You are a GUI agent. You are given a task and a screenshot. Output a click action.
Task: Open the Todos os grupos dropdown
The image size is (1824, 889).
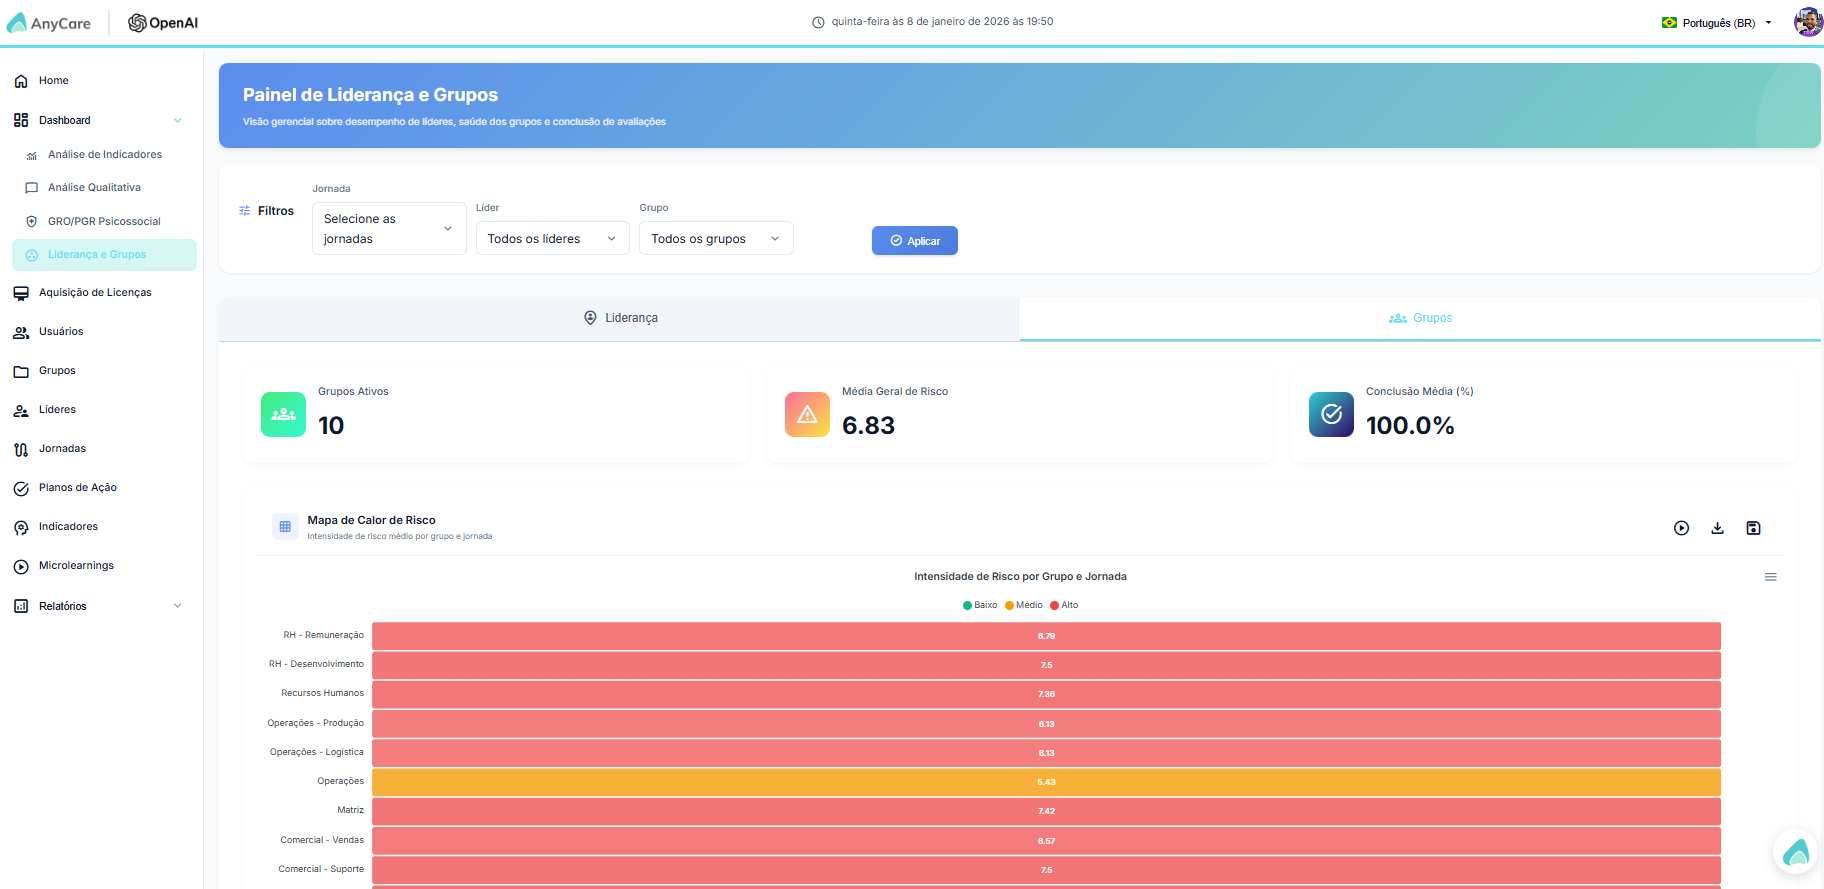[716, 239]
